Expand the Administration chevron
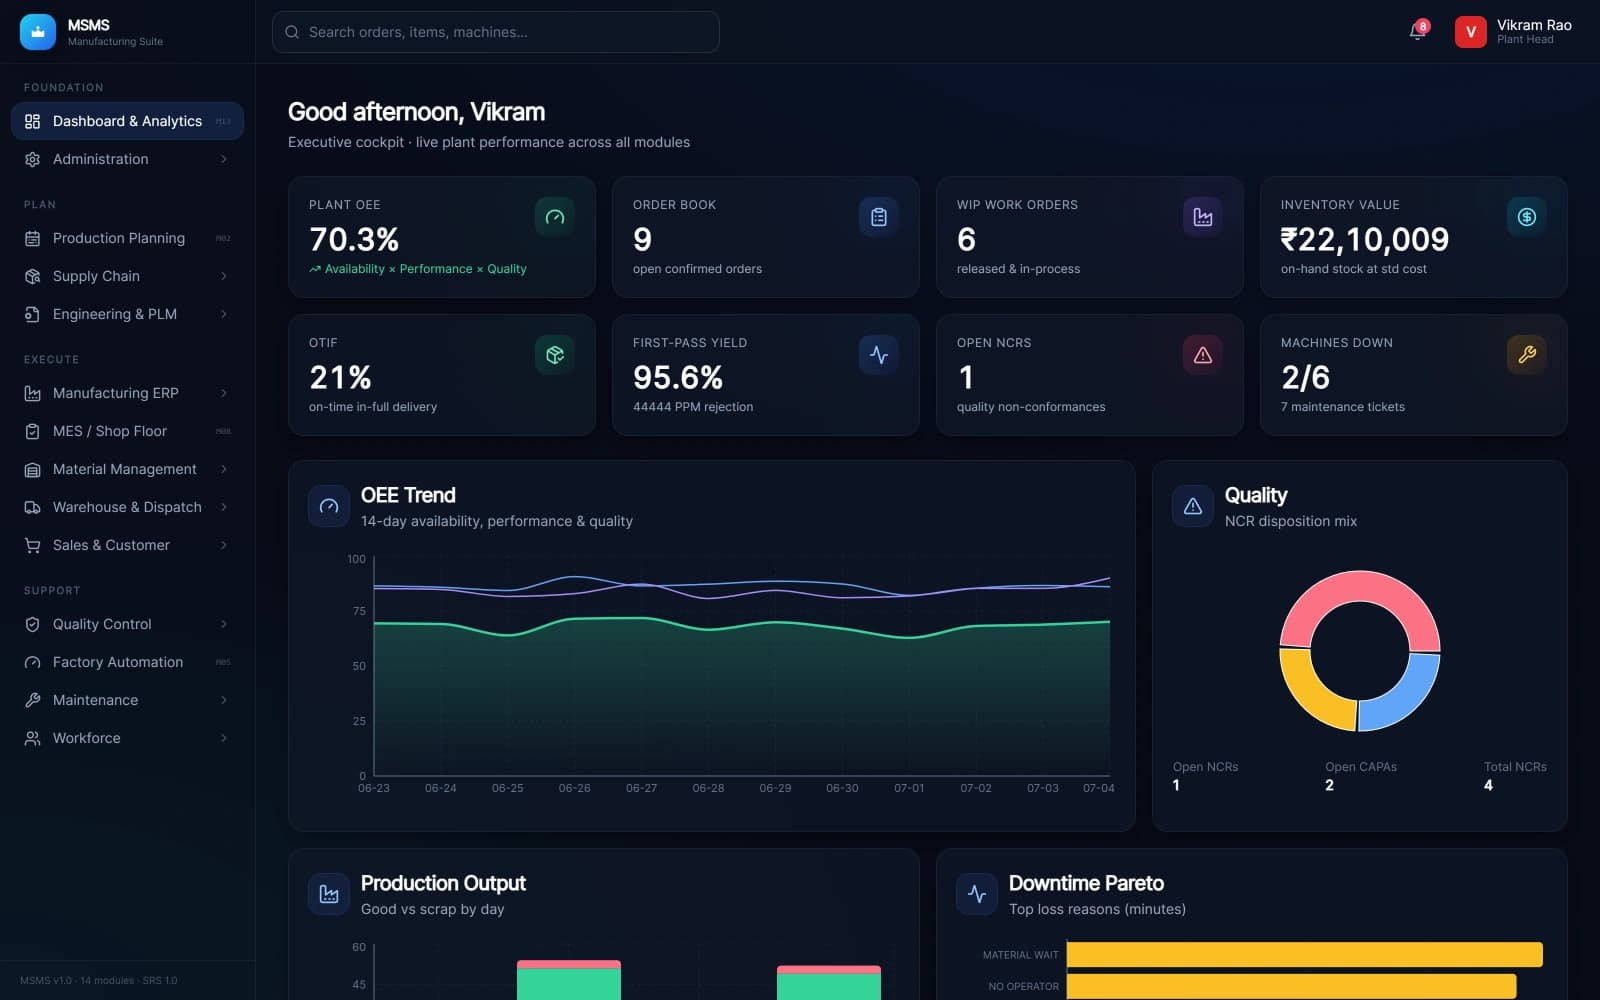The width and height of the screenshot is (1600, 1000). click(x=223, y=159)
